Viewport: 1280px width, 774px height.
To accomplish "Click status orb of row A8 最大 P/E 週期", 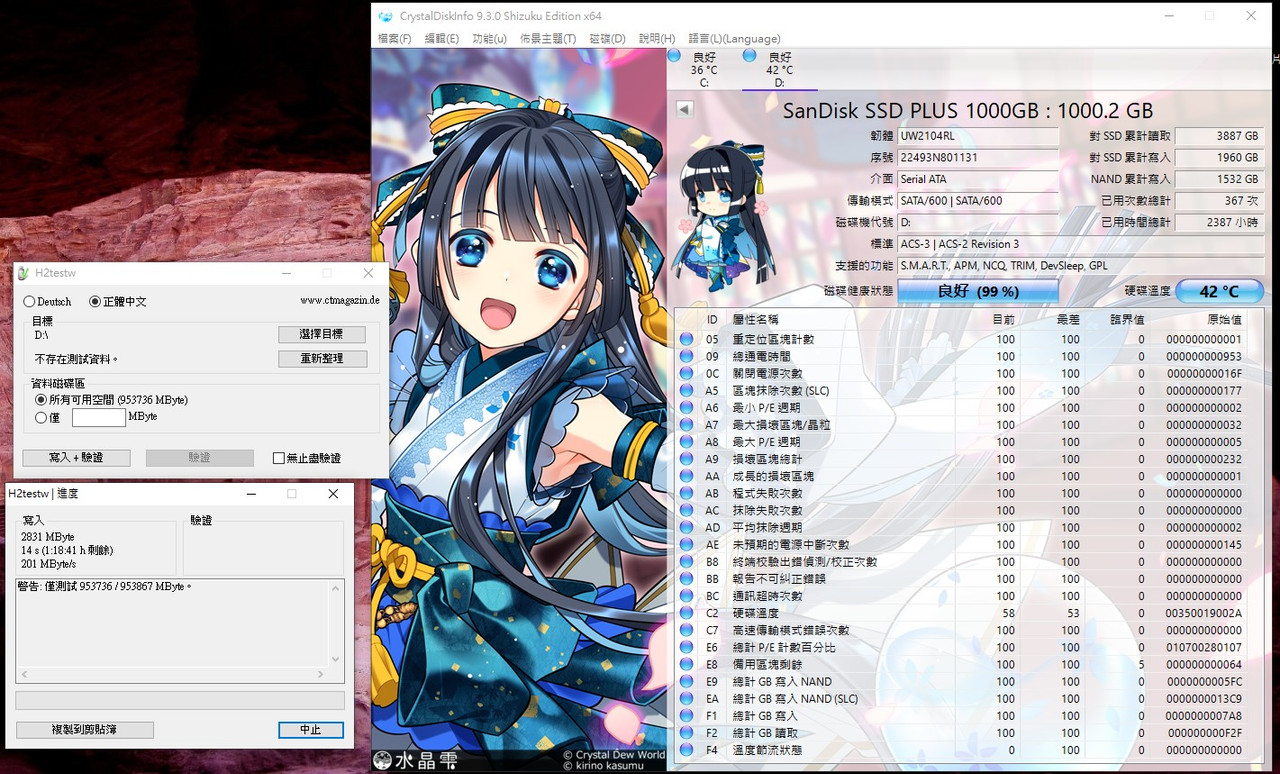I will [x=686, y=442].
